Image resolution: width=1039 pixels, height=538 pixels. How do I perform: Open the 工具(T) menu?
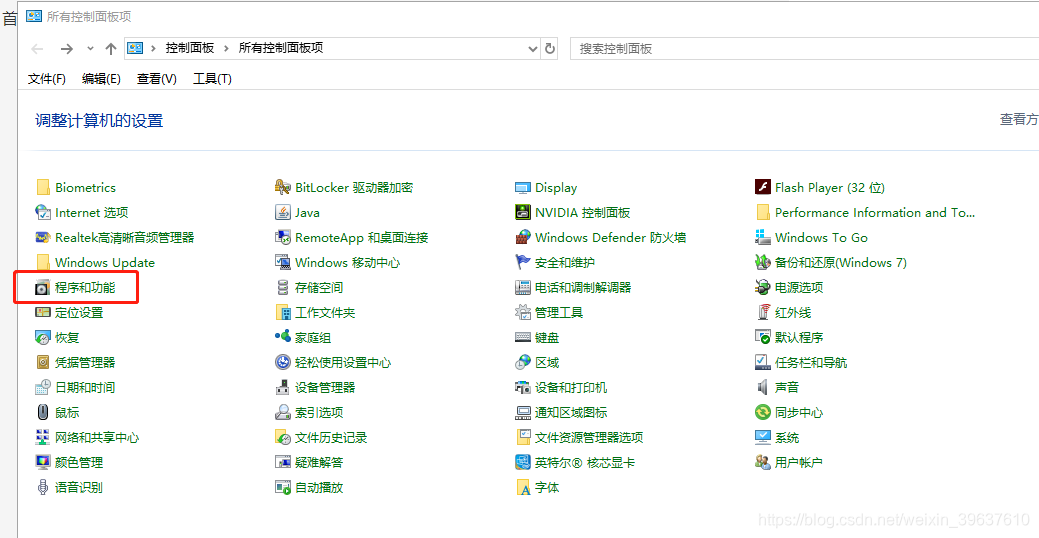pos(212,79)
